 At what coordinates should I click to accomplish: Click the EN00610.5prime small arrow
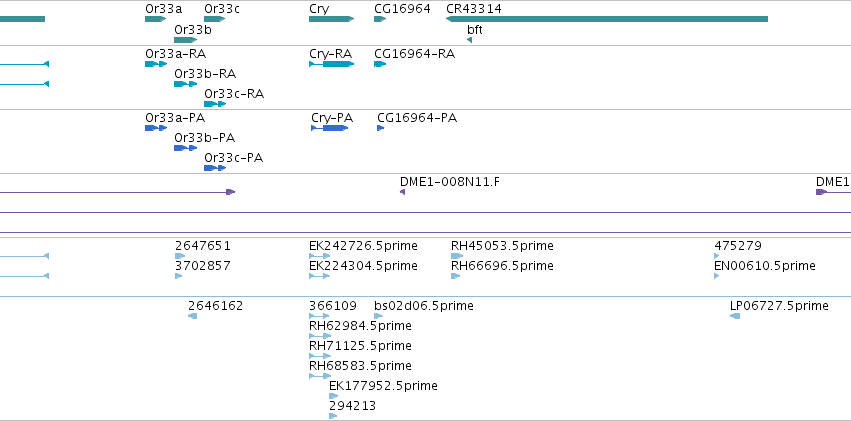point(717,276)
